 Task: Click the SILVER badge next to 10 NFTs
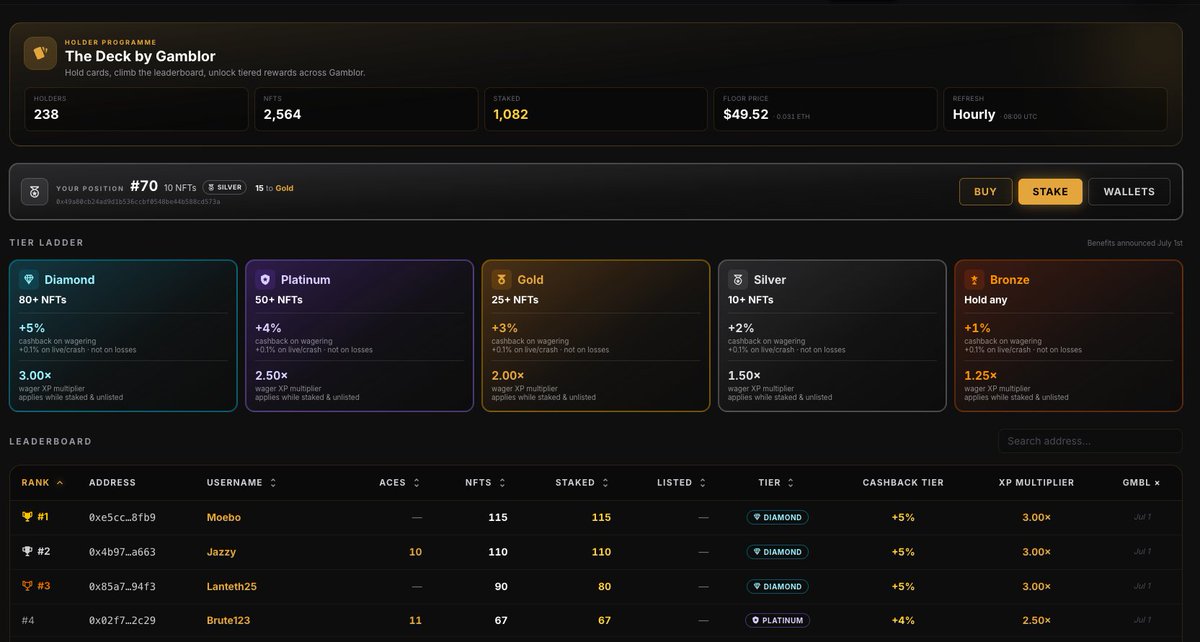[224, 187]
